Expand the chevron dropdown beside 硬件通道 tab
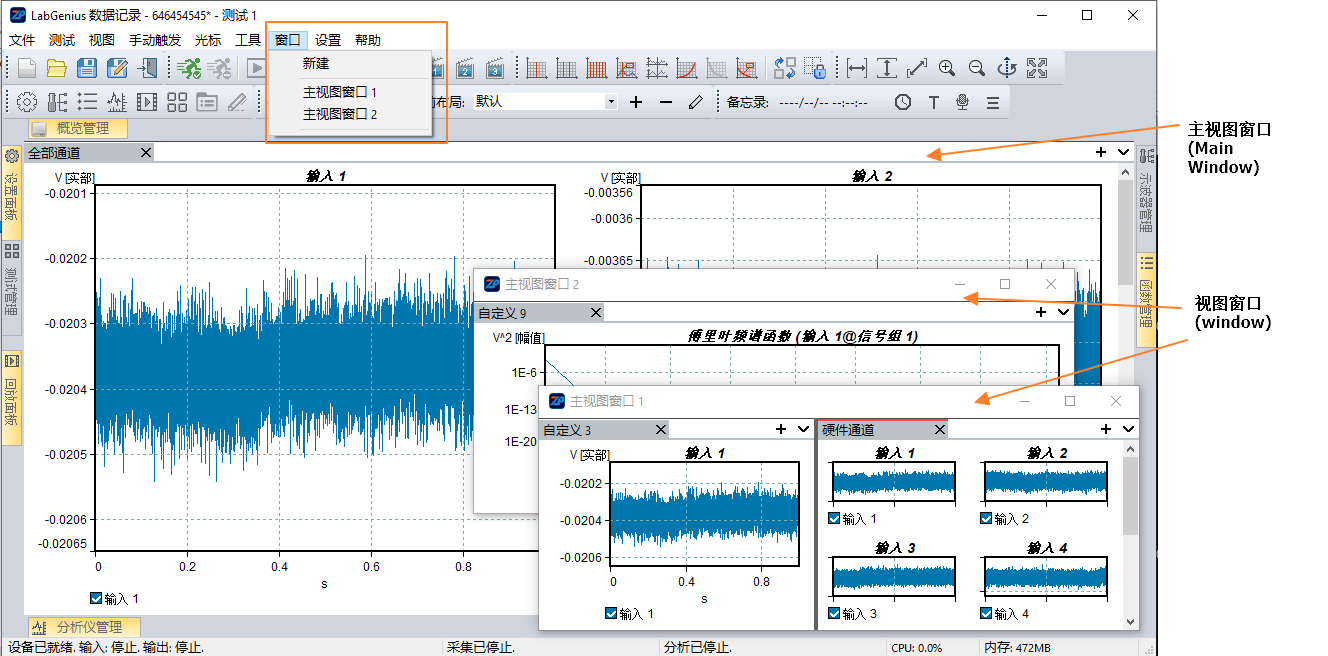 [1128, 430]
